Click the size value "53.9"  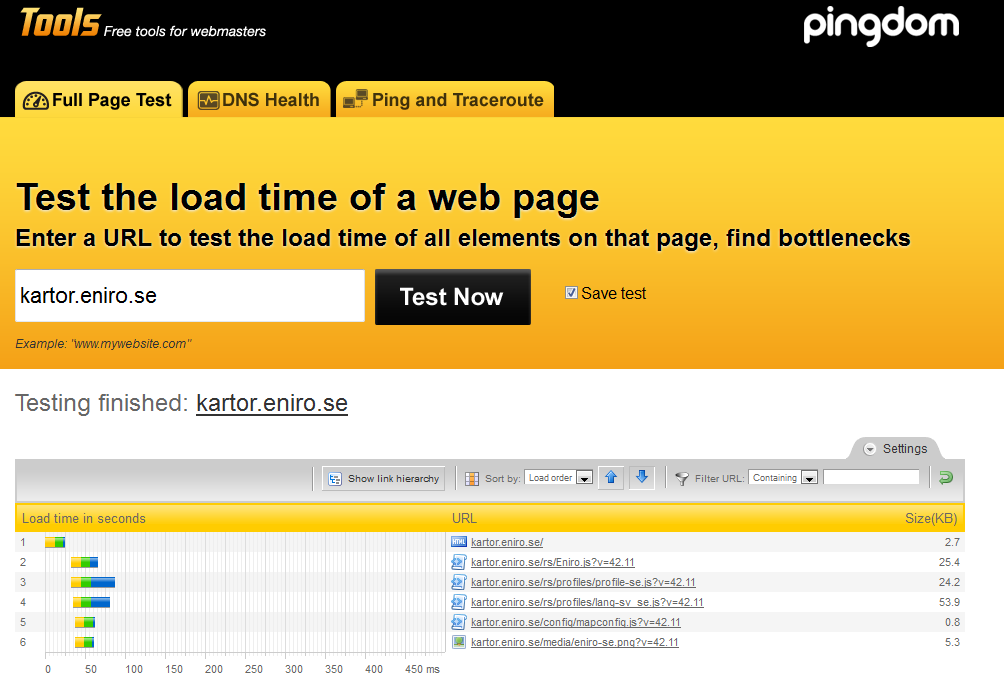click(x=949, y=602)
